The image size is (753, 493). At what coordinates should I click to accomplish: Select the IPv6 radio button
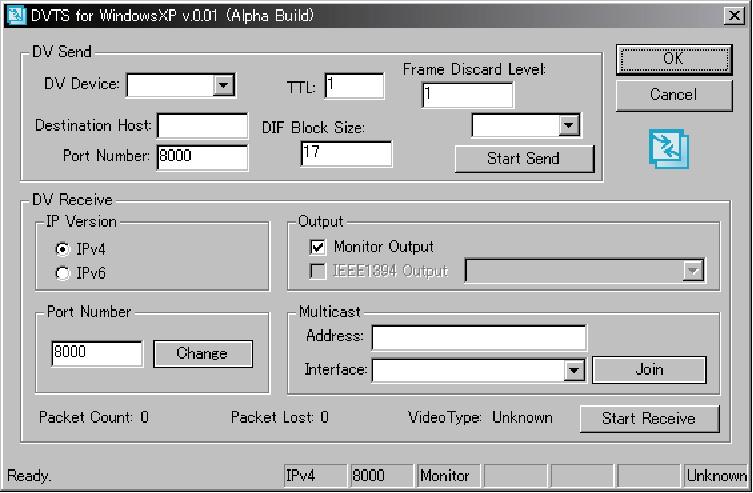point(63,273)
